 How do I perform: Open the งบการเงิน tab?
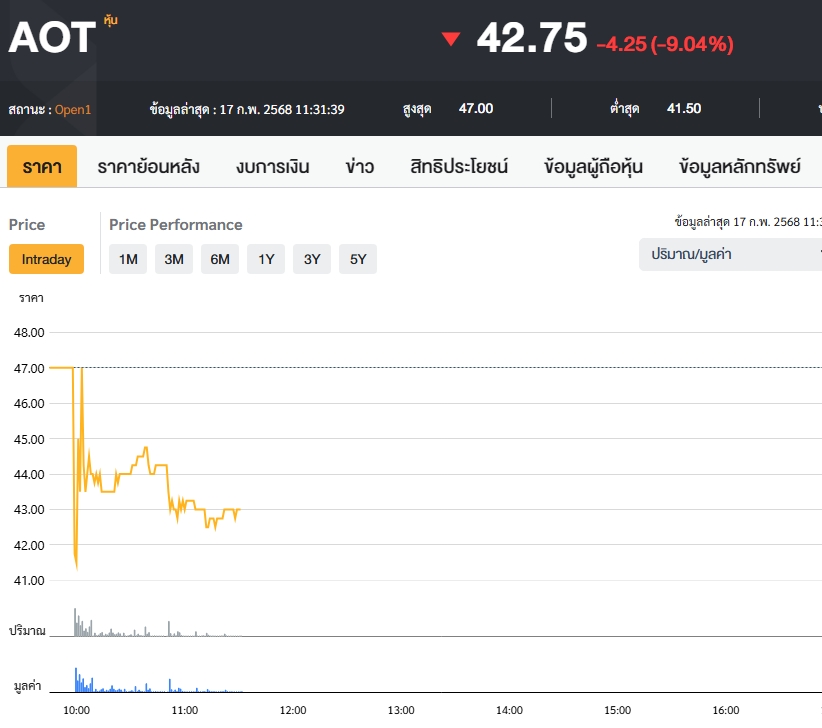(x=273, y=166)
